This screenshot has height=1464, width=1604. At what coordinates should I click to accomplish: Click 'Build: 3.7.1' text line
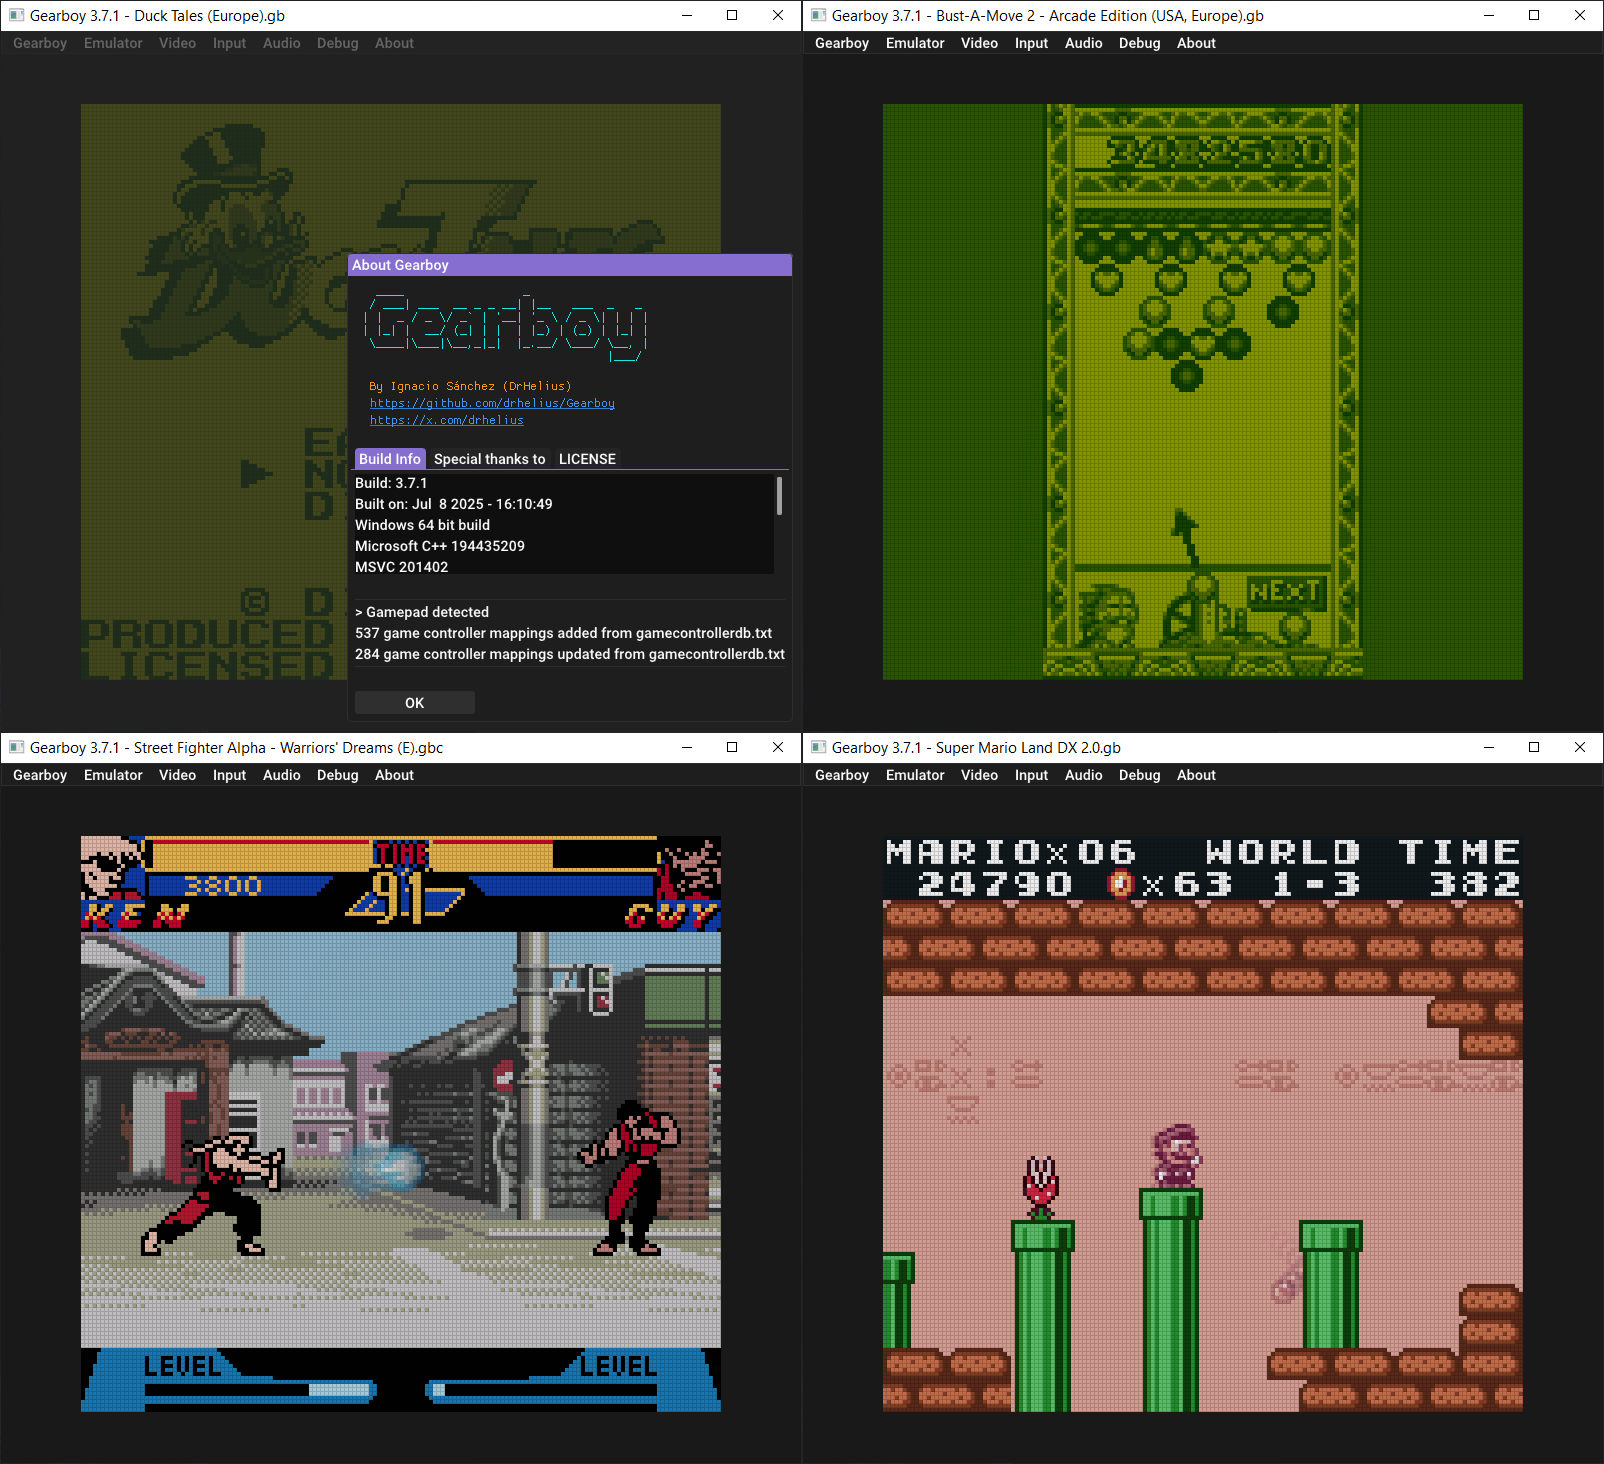point(391,483)
